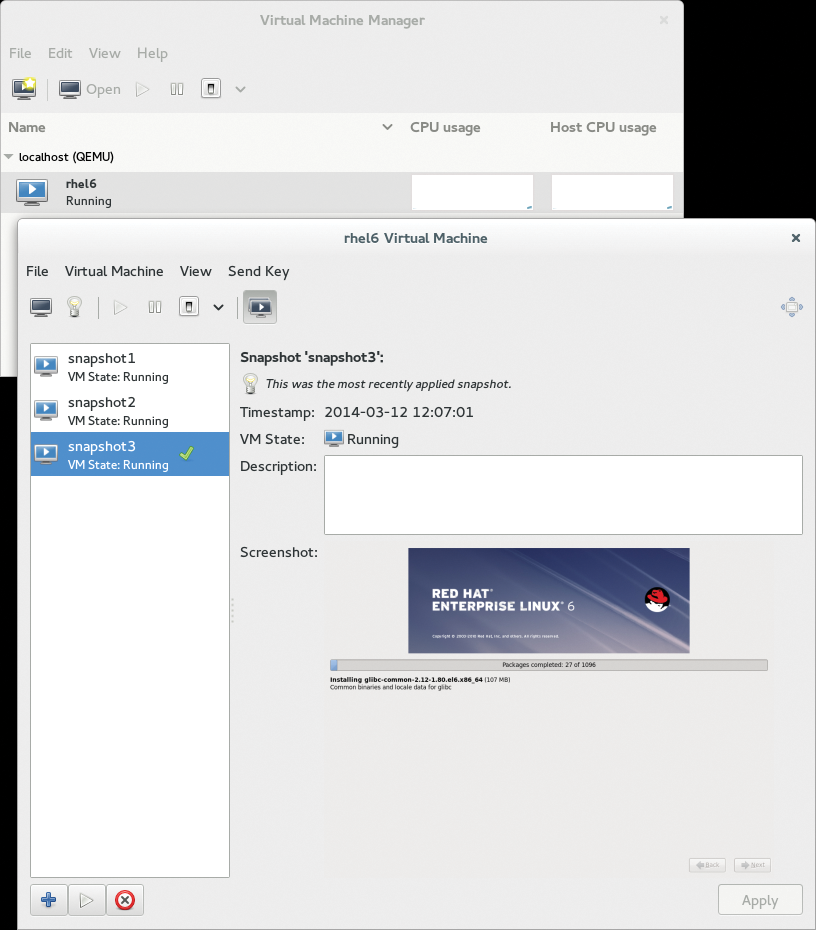This screenshot has height=930, width=816.
Task: Show virtual hardware details via lightbulb icon
Action: [x=74, y=307]
